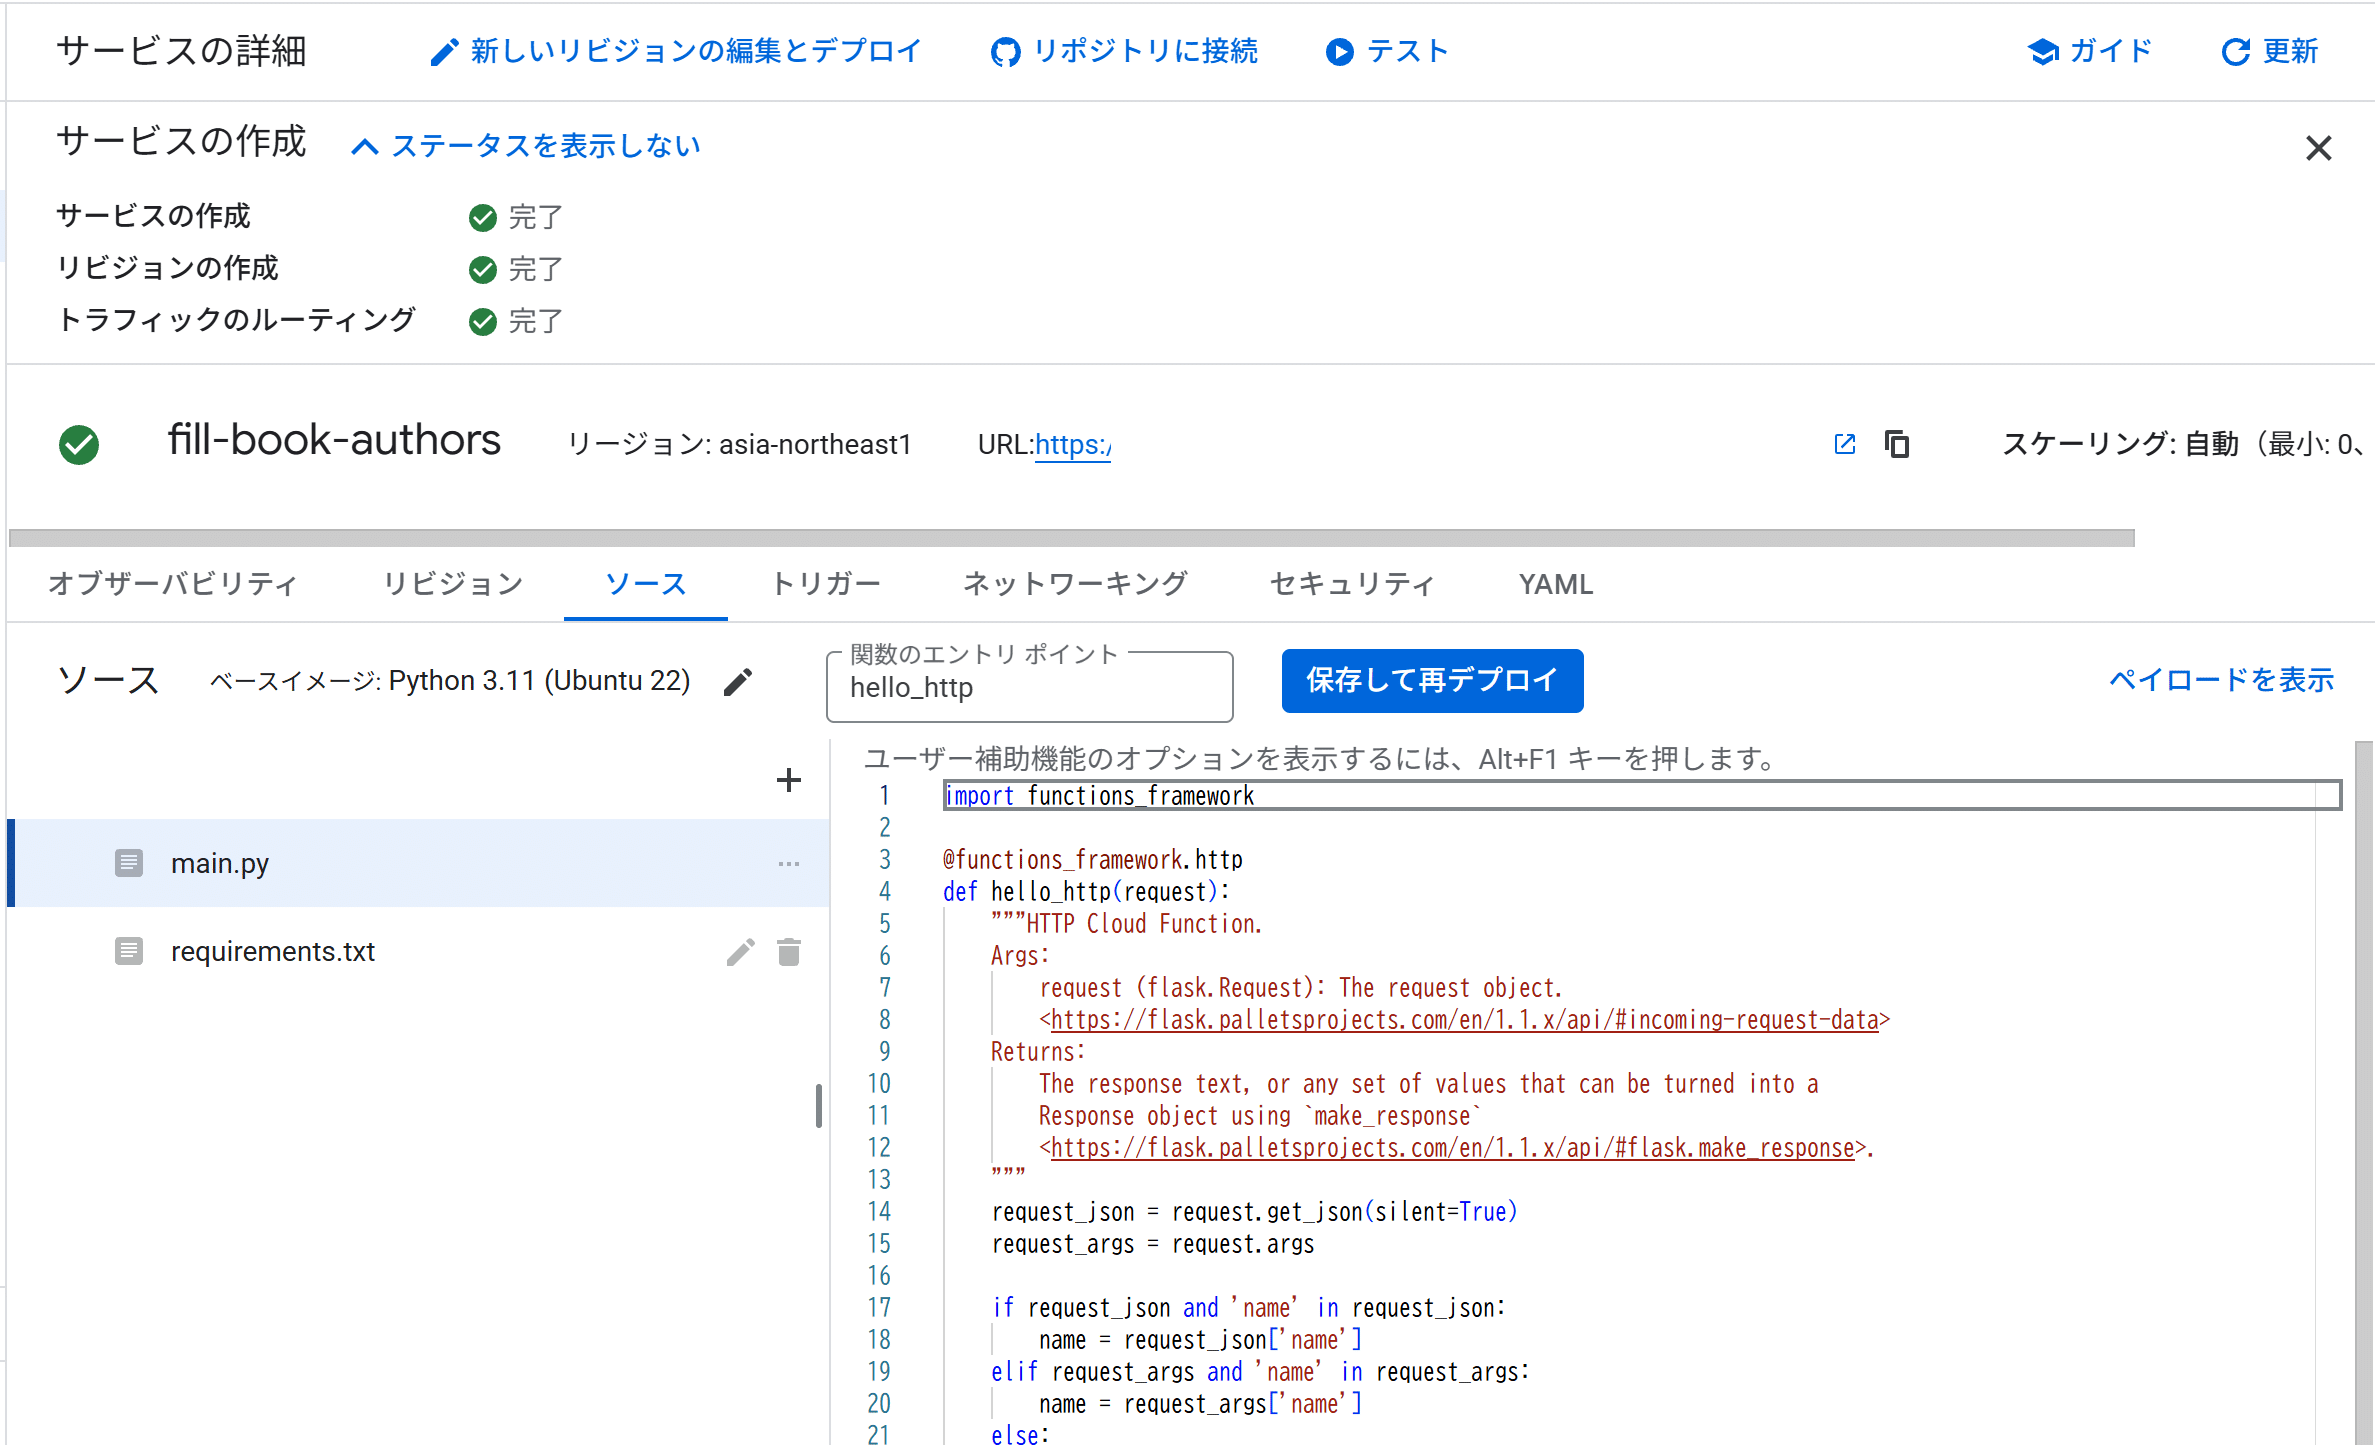Click the plus icon to add a source file
2375x1445 pixels.
(788, 780)
